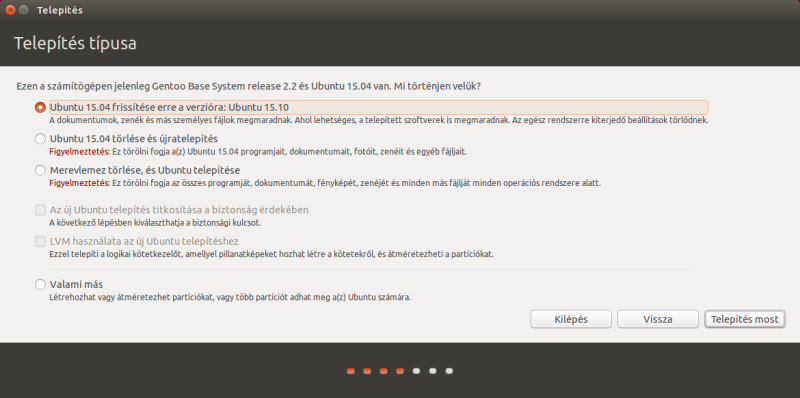Viewport: 800px width, 398px height.
Task: Start installation with 'Telepítés most' button
Action: [x=745, y=319]
